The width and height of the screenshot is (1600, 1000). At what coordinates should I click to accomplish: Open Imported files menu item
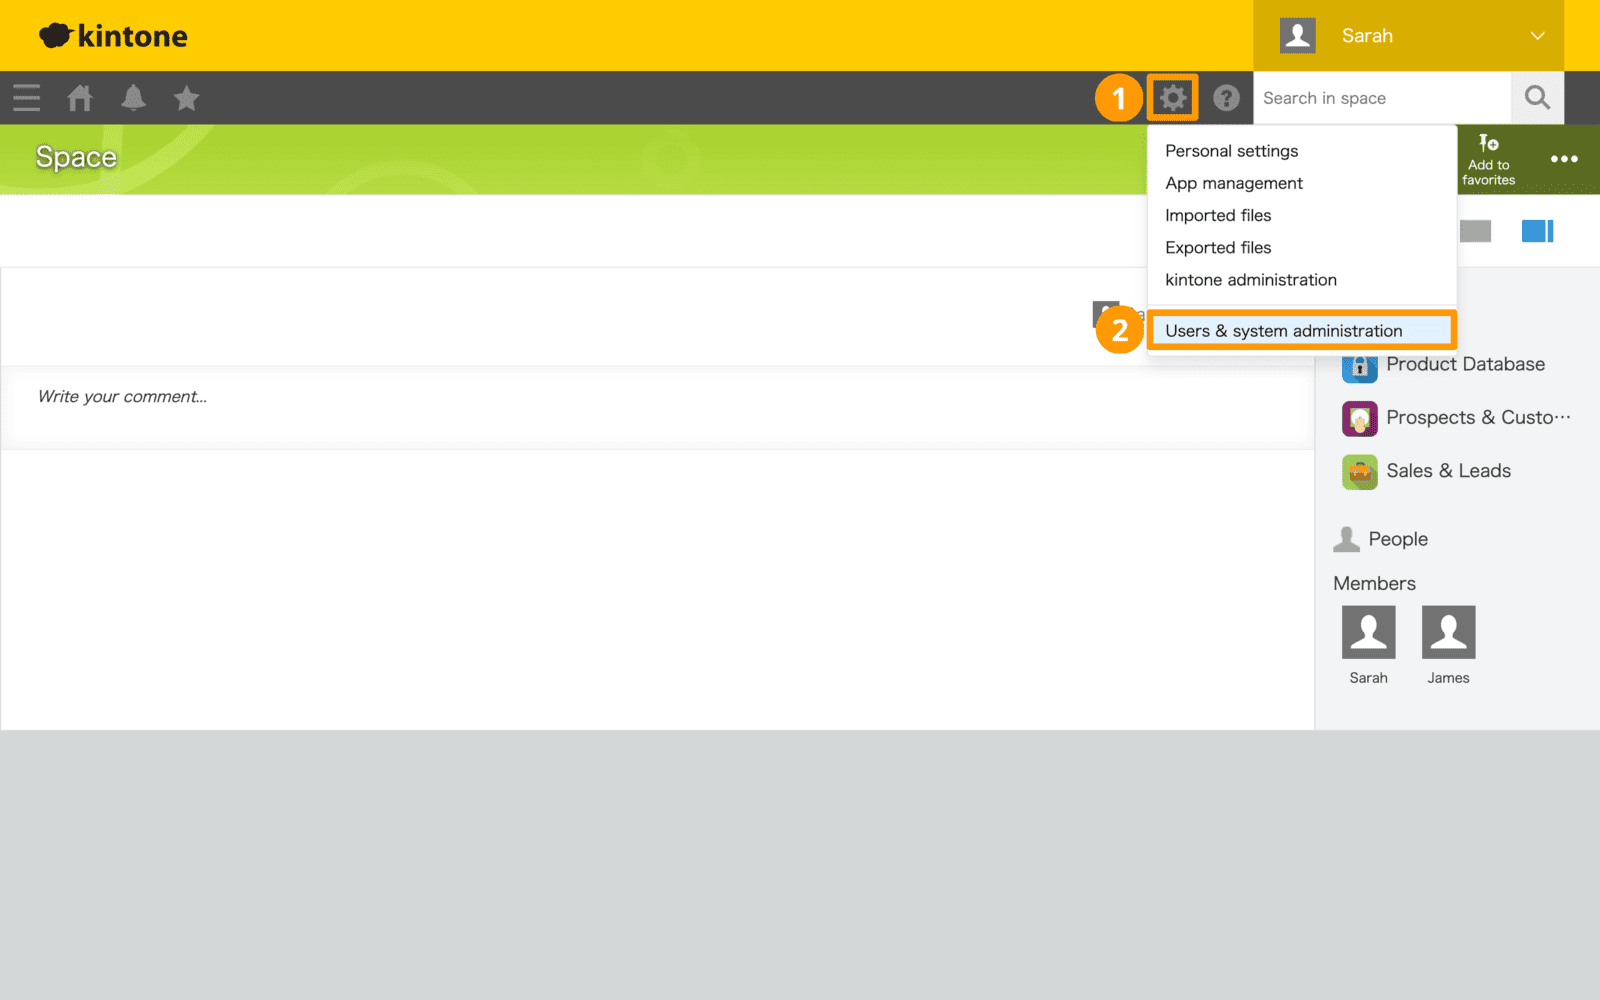[1218, 215]
